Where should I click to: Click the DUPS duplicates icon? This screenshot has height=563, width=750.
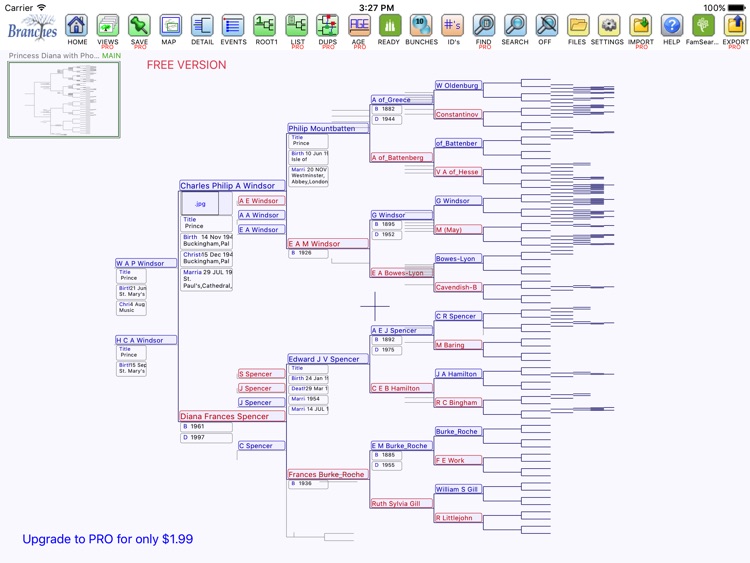pyautogui.click(x=328, y=26)
